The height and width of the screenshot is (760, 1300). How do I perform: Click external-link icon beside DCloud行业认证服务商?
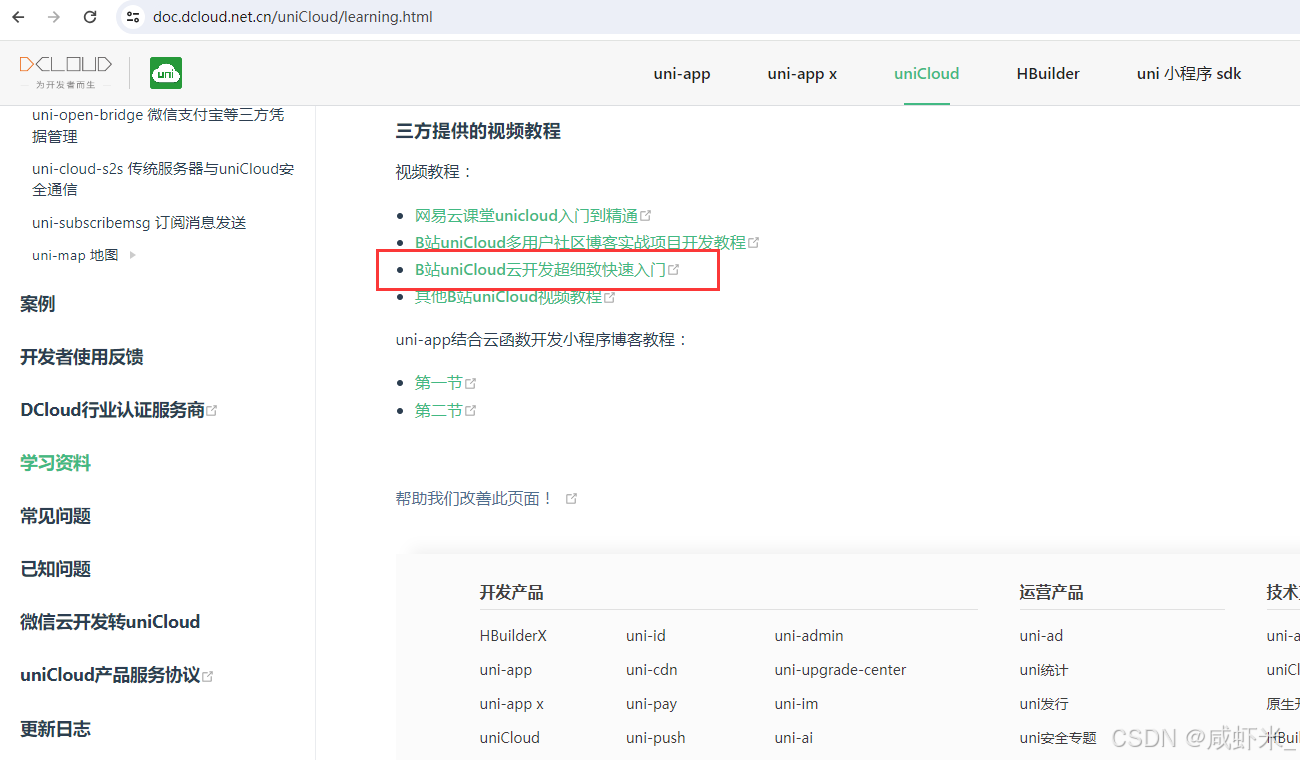pos(211,411)
